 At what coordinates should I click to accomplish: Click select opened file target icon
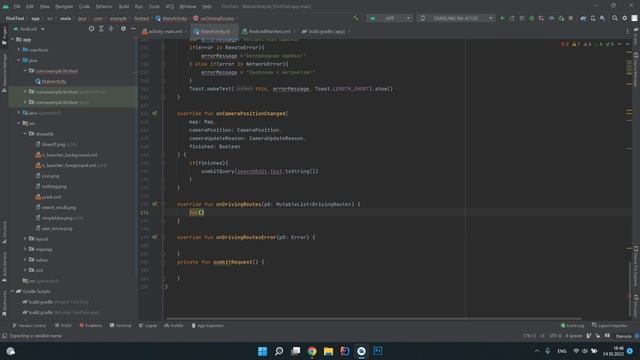[x=91, y=29]
